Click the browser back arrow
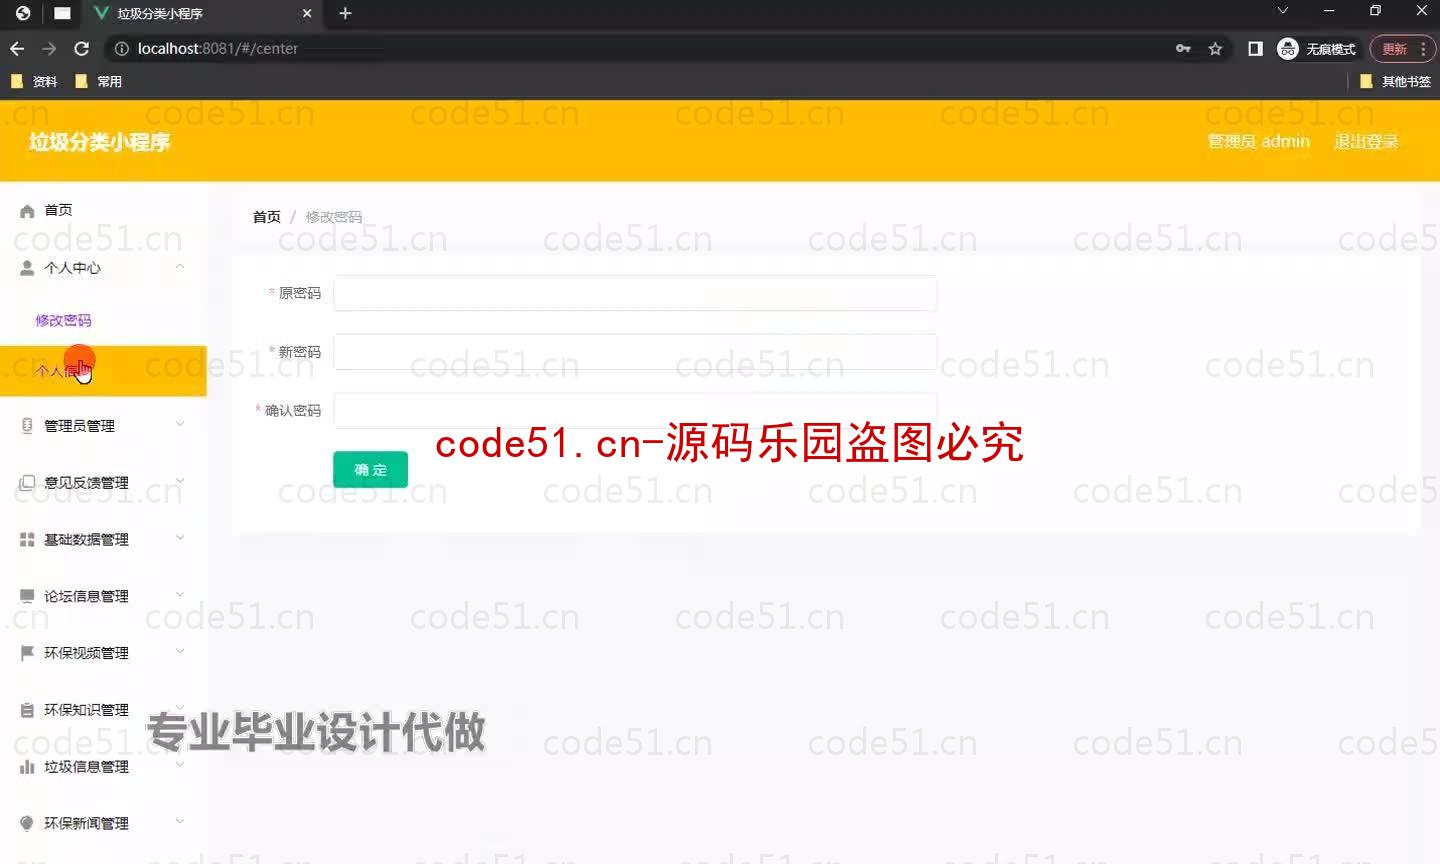The image size is (1440, 864). click(x=17, y=48)
